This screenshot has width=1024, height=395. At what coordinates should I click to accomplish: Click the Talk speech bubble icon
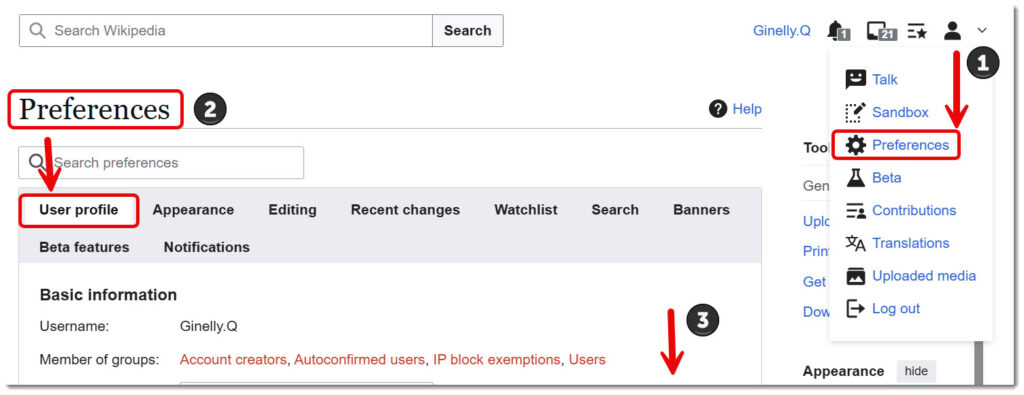click(x=855, y=79)
